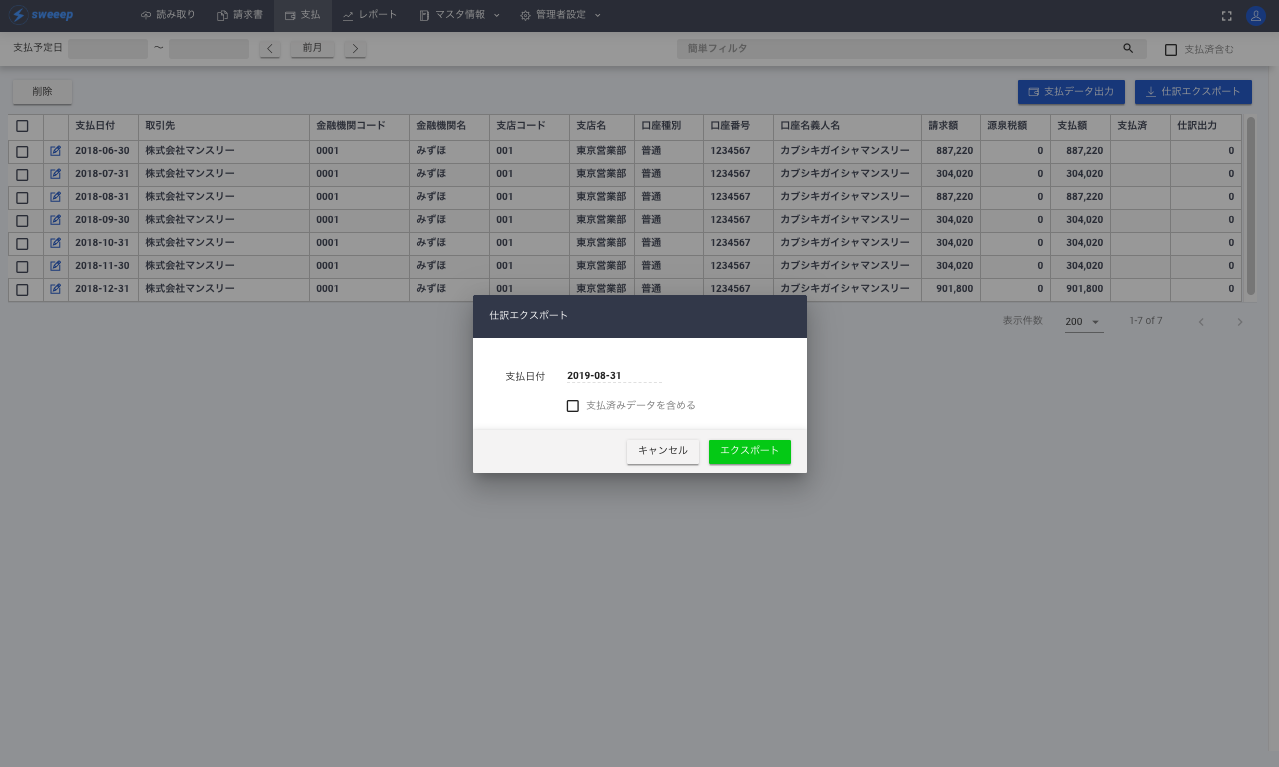The width and height of the screenshot is (1279, 767).
Task: Click edit icon for 2018-06-30 row
Action: click(56, 151)
